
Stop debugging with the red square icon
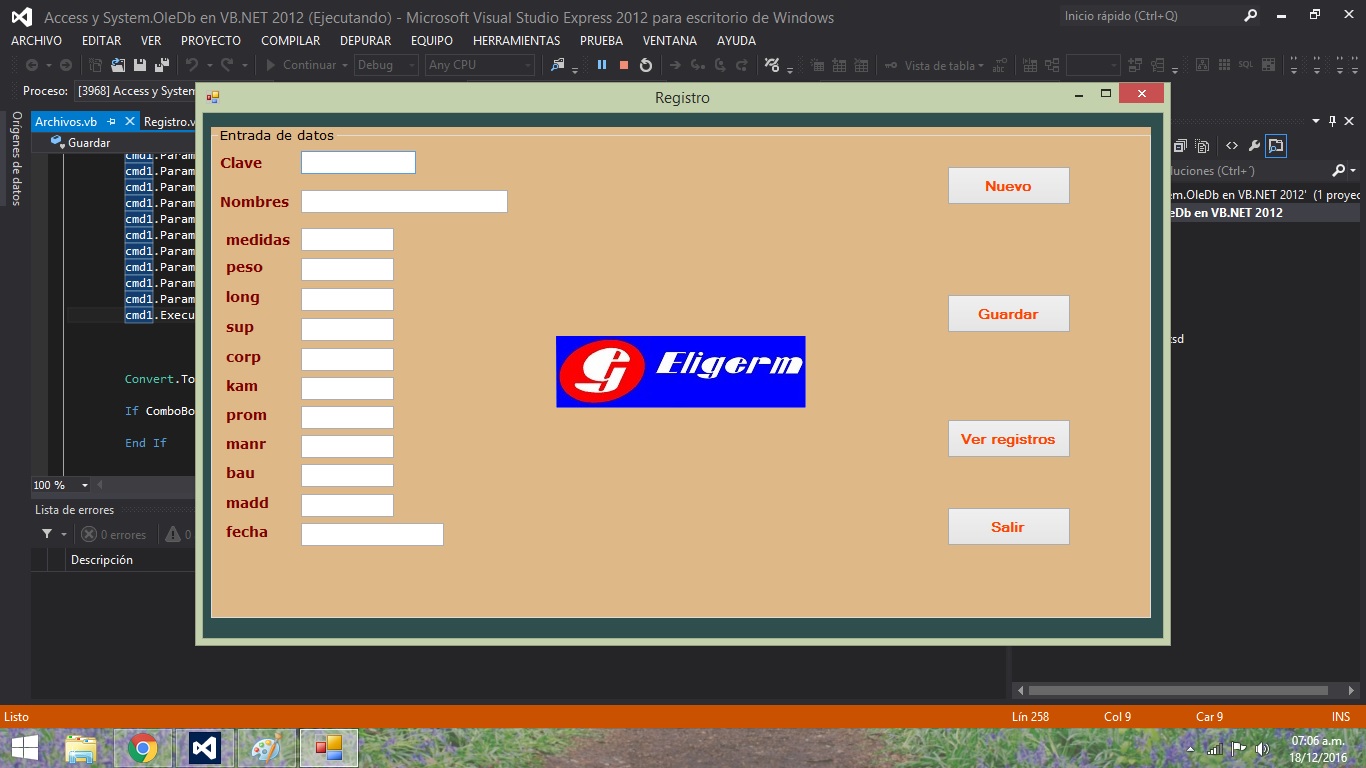coord(624,65)
